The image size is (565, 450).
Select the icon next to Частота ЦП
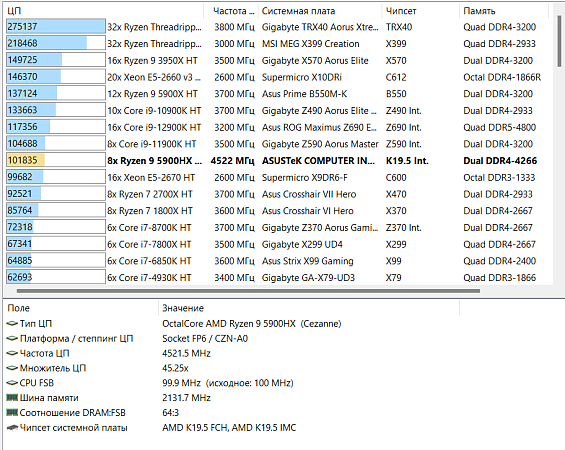coord(12,353)
